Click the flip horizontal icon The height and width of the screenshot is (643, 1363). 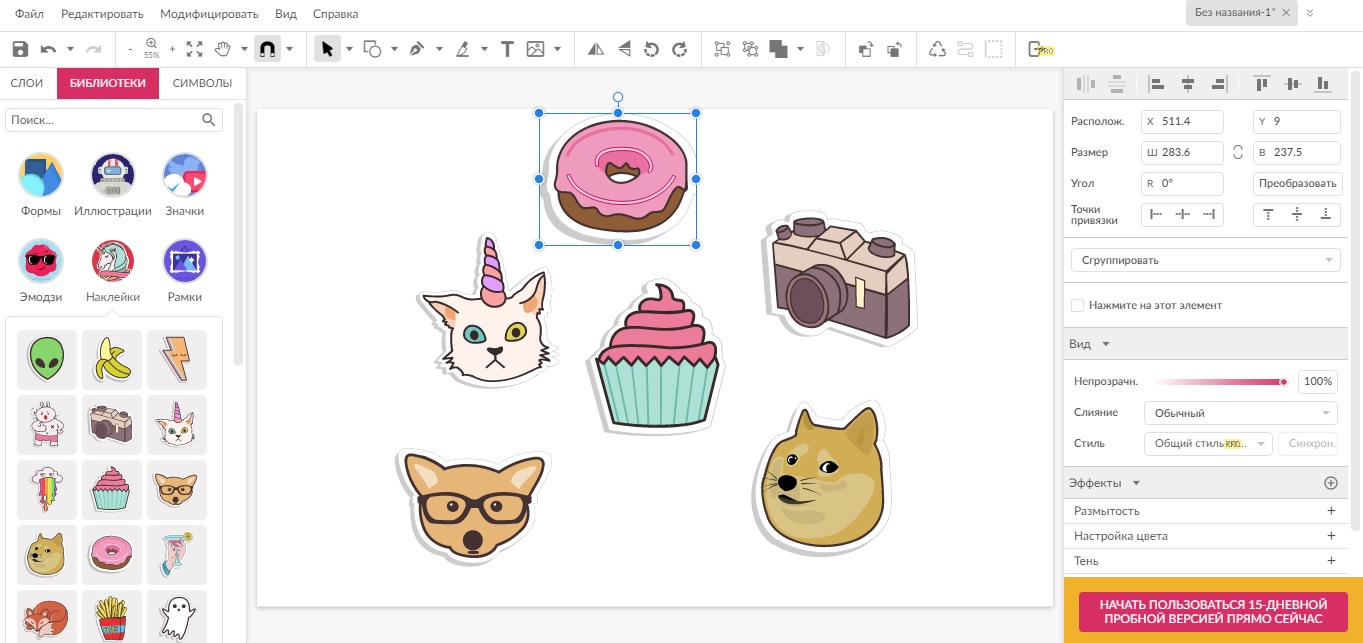point(596,49)
